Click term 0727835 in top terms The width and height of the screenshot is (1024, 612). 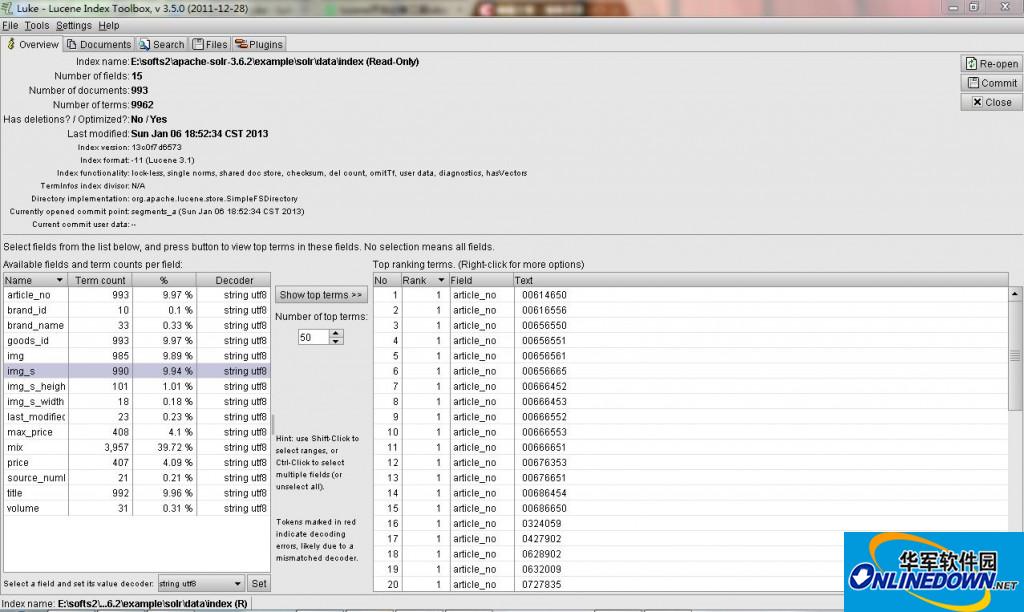(541, 585)
